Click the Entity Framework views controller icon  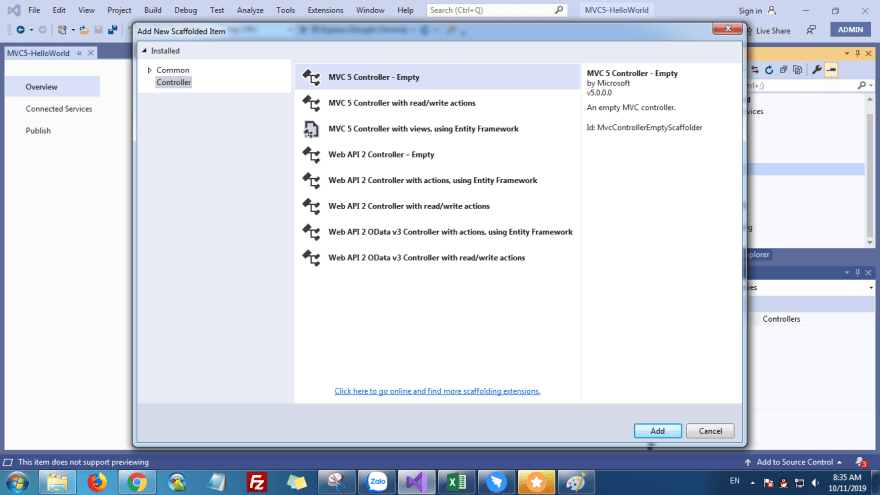point(311,129)
